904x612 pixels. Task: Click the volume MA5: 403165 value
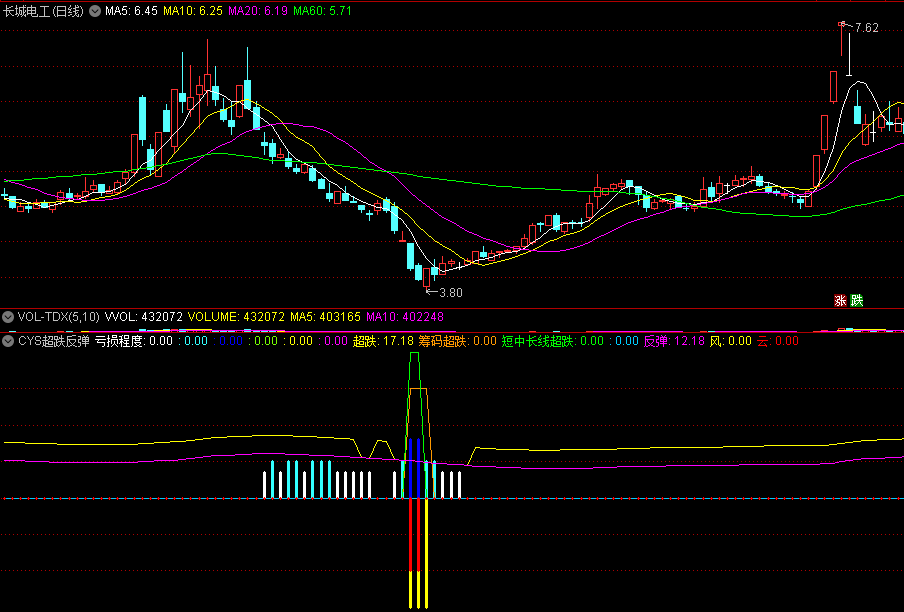[325, 317]
